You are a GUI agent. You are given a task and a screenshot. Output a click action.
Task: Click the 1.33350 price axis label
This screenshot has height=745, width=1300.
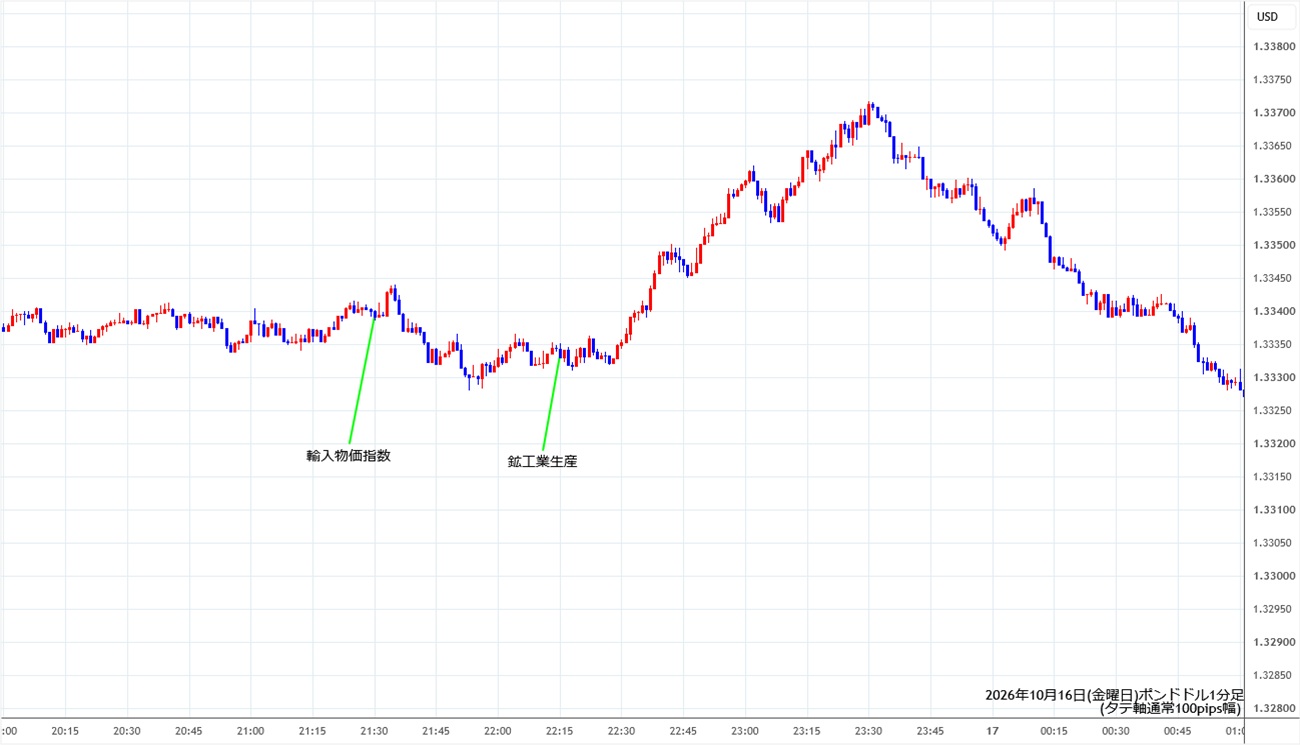pyautogui.click(x=1272, y=344)
